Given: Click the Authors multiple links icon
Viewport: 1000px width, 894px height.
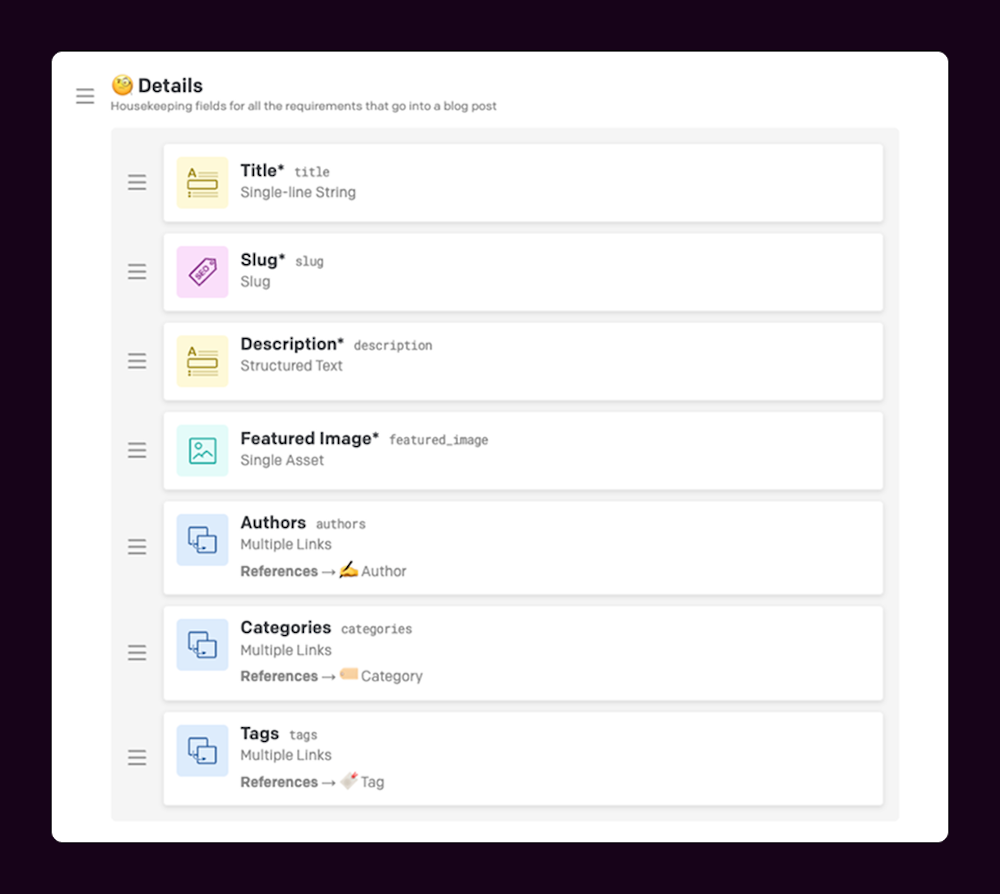Looking at the screenshot, I should [x=202, y=539].
